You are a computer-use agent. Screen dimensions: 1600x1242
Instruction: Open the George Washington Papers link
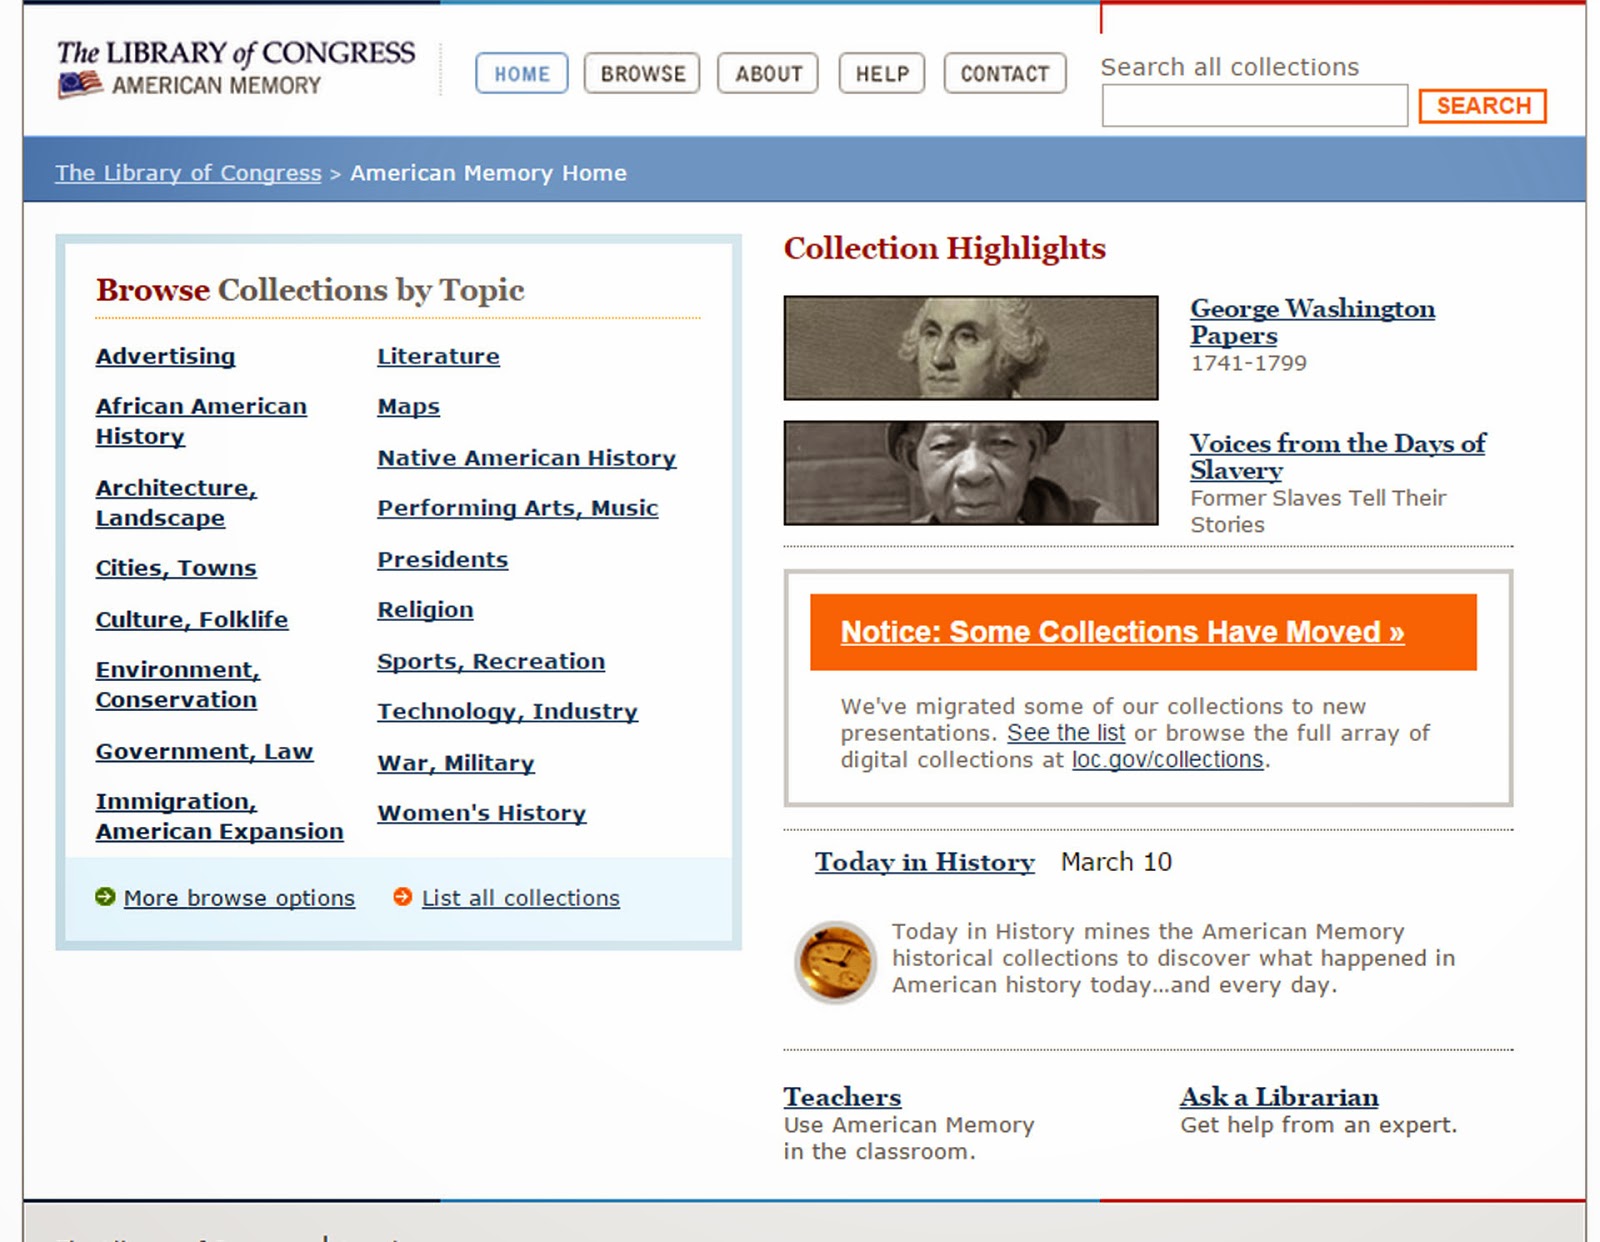pos(1312,322)
